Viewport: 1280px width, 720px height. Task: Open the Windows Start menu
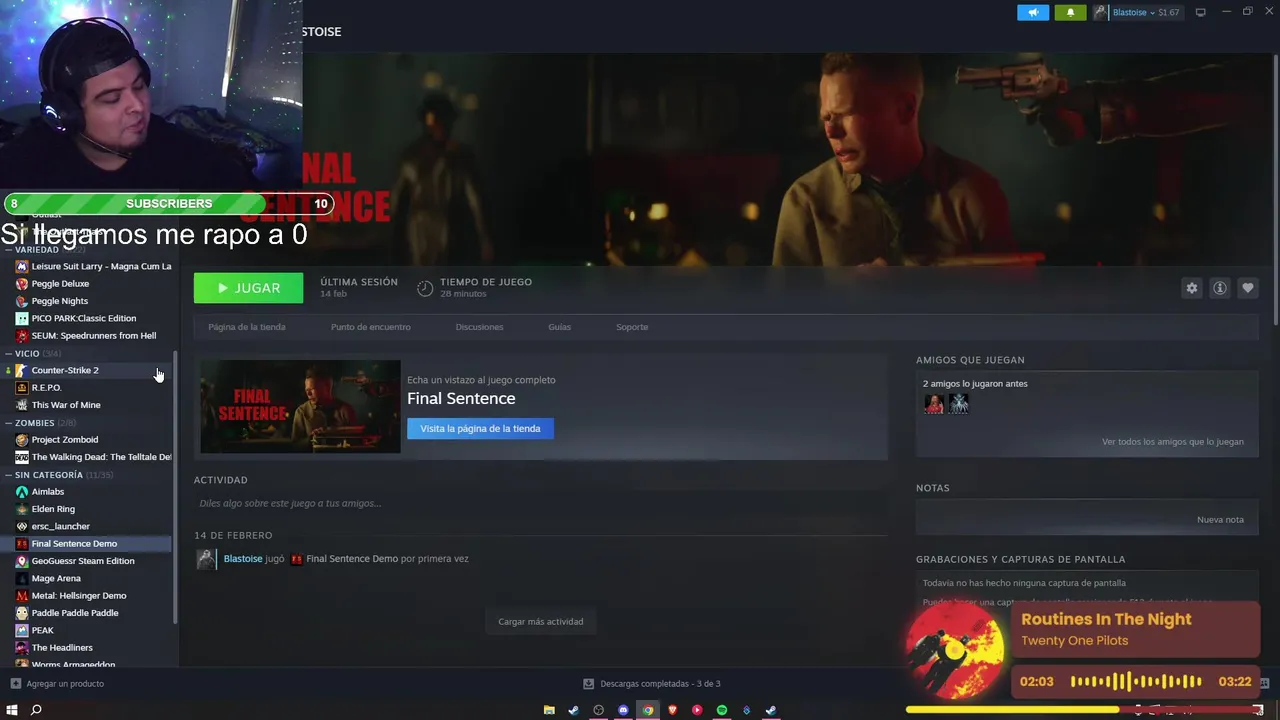pyautogui.click(x=12, y=710)
